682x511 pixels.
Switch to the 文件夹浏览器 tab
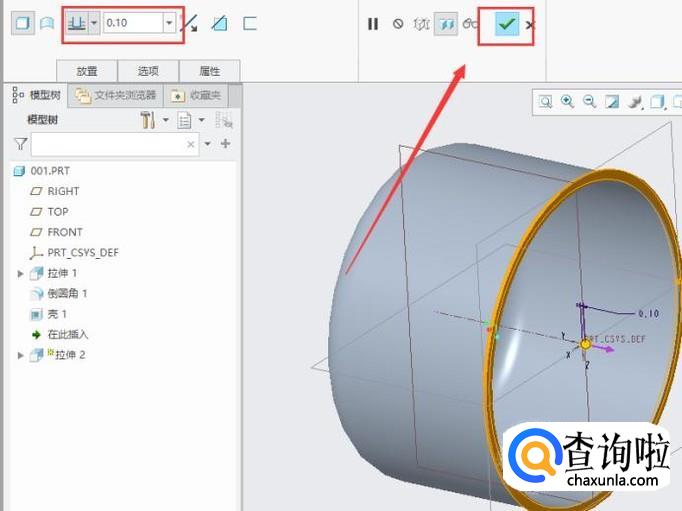116,95
